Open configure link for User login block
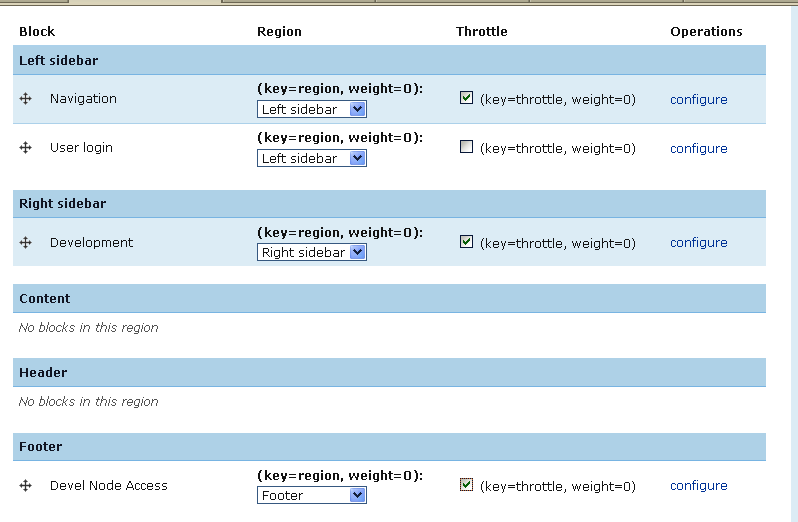 pyautogui.click(x=698, y=149)
